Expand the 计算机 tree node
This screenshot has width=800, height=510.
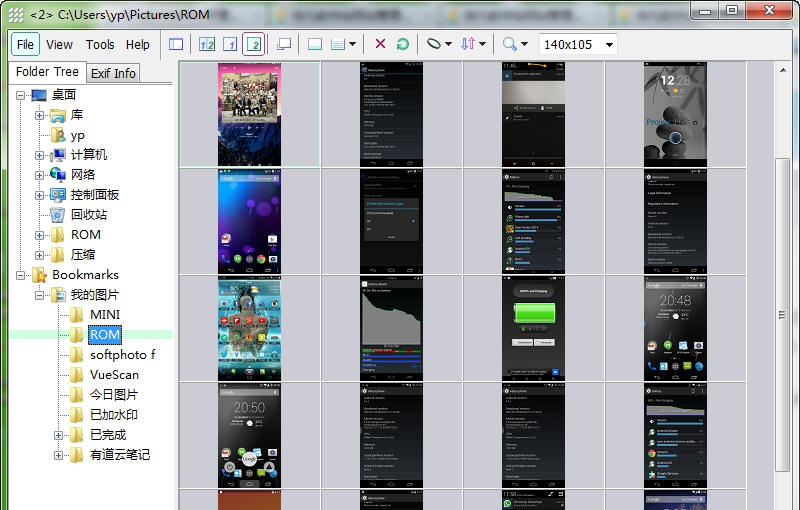point(40,155)
